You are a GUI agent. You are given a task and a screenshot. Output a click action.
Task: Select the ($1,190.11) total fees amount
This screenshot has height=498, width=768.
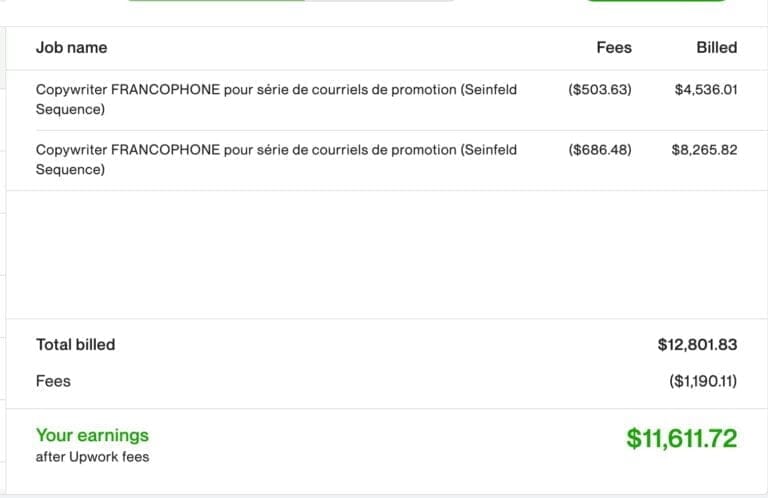(703, 381)
